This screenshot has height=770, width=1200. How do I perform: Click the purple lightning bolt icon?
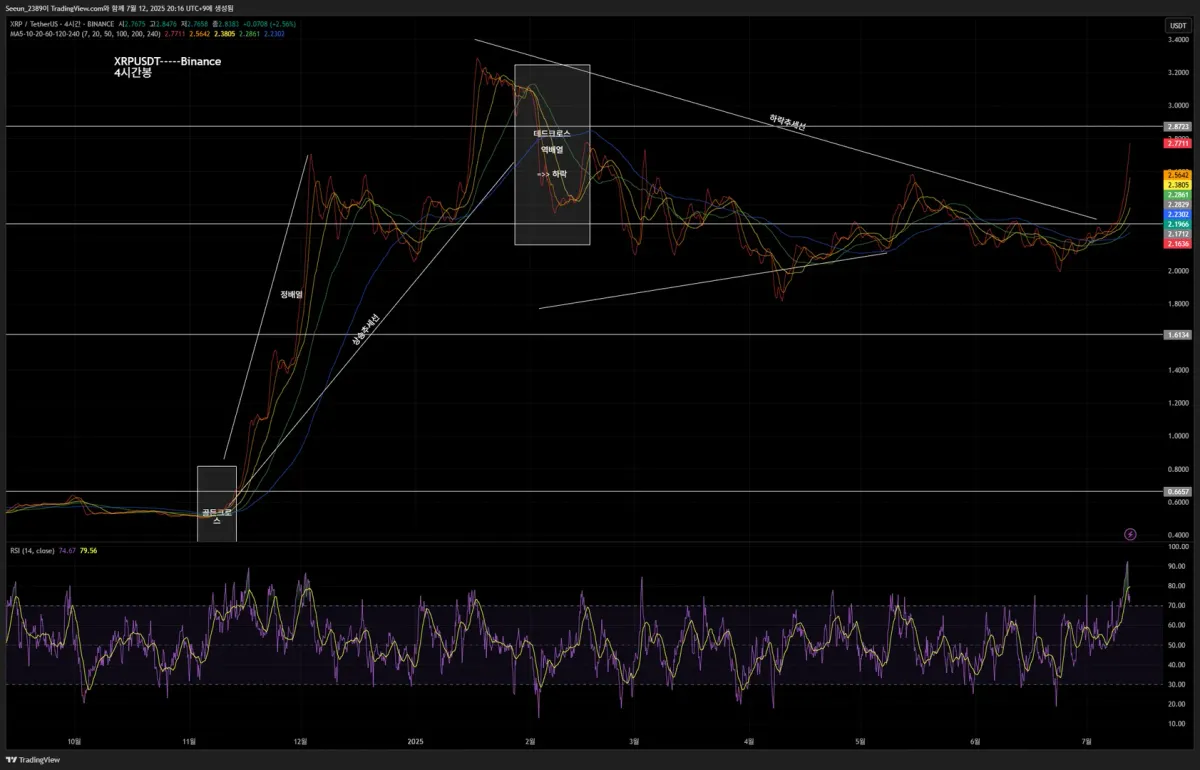coord(1130,534)
